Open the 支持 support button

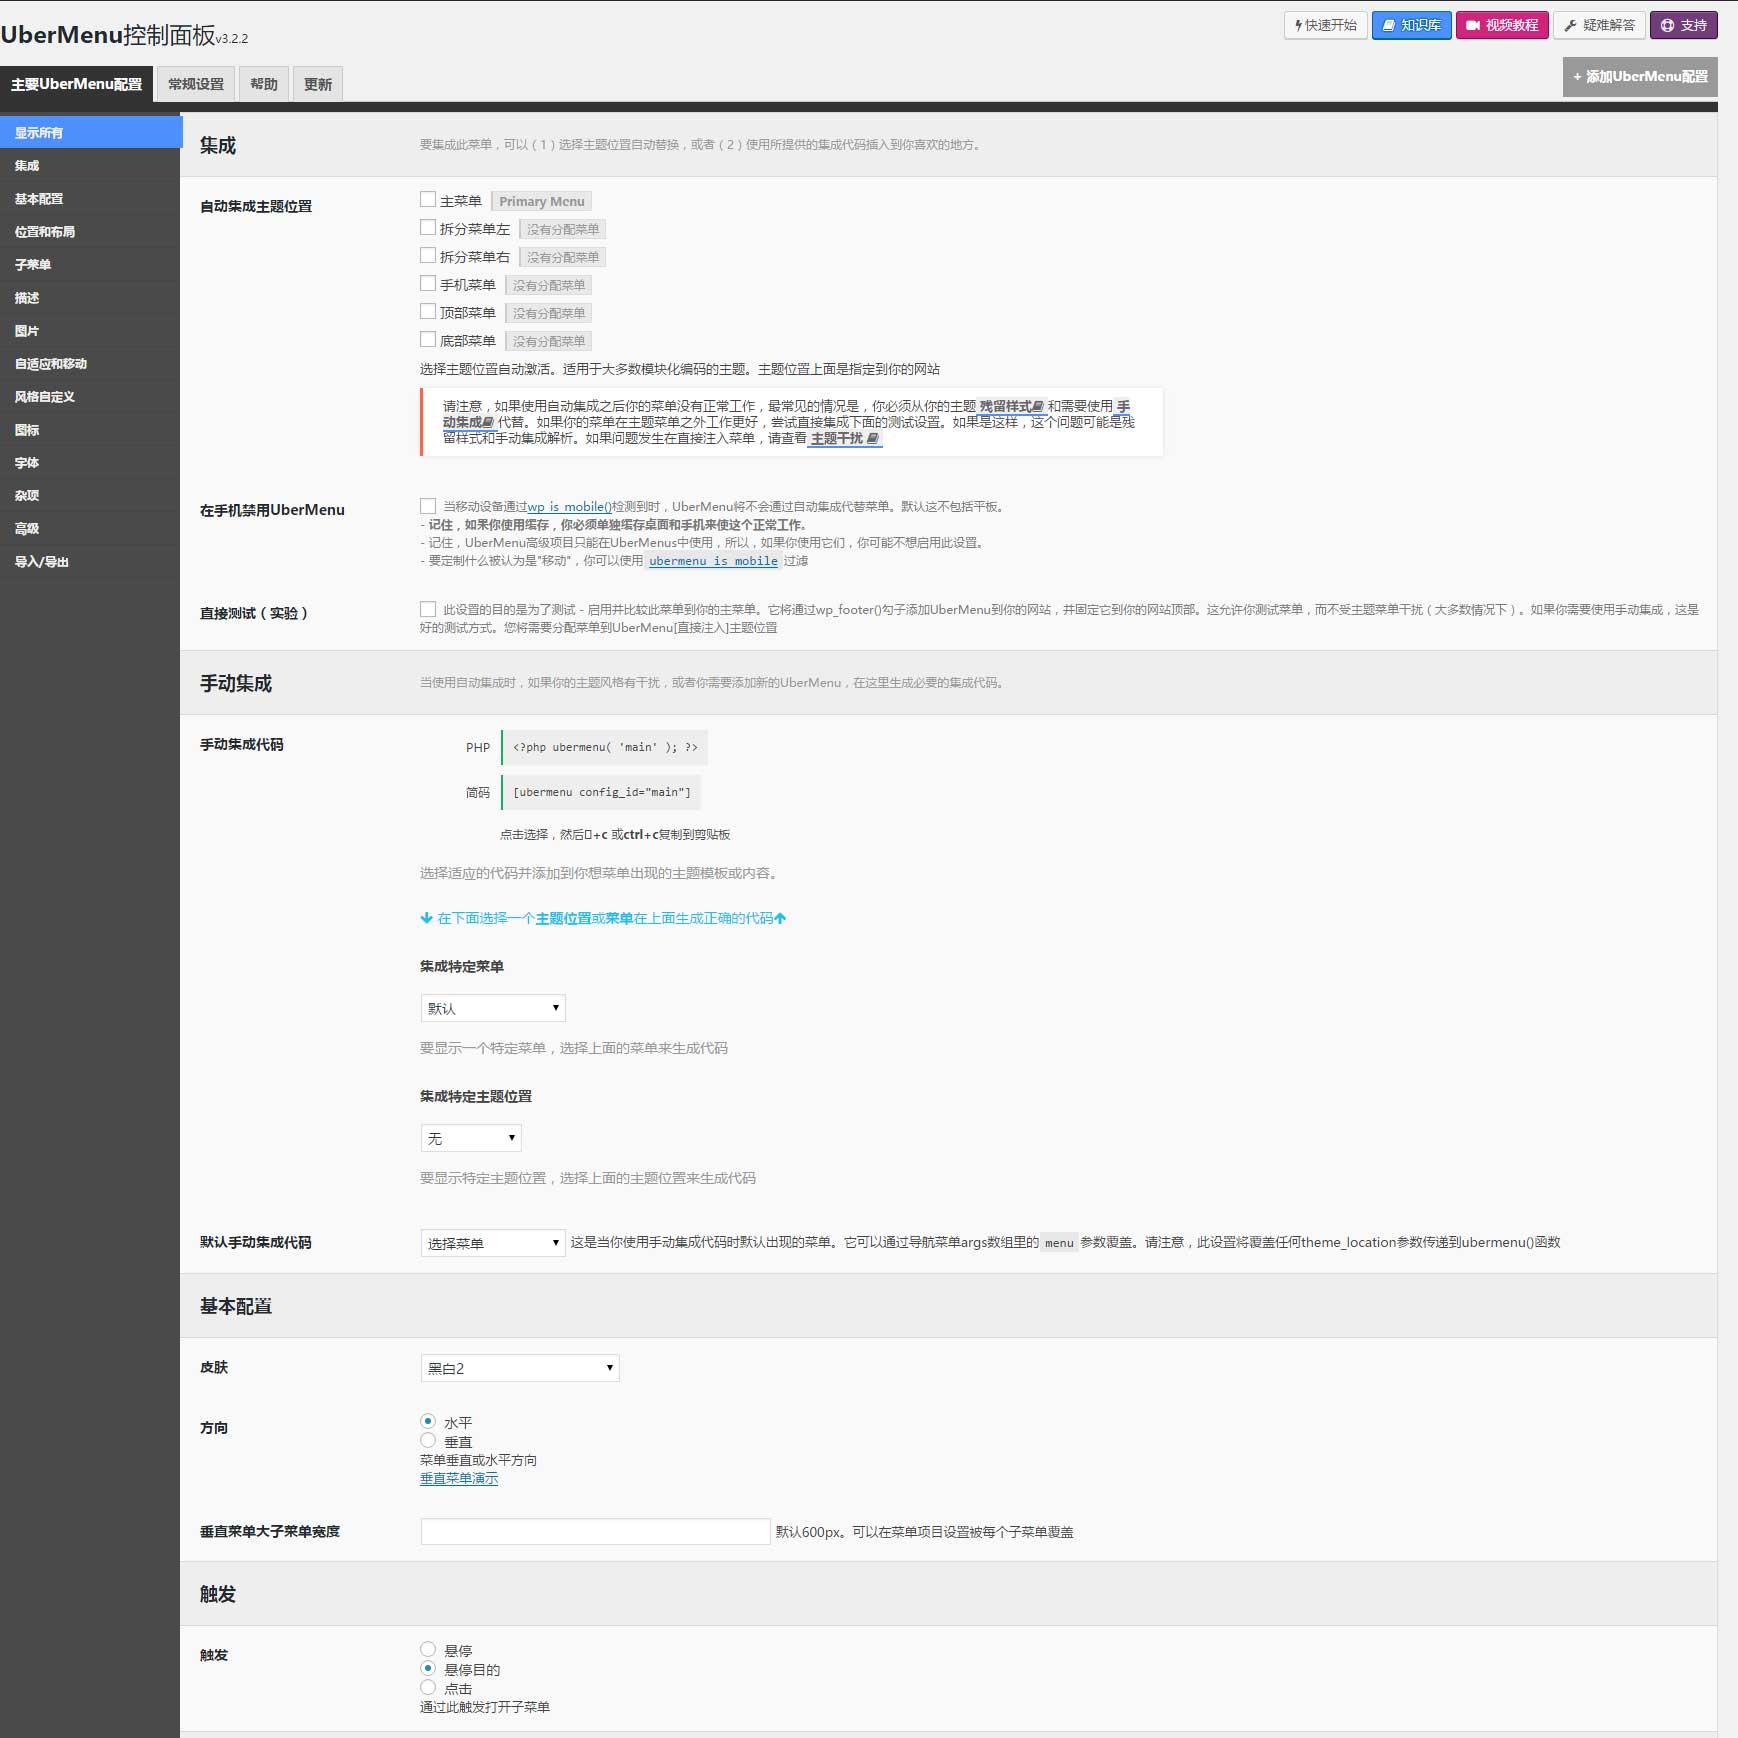pyautogui.click(x=1683, y=25)
